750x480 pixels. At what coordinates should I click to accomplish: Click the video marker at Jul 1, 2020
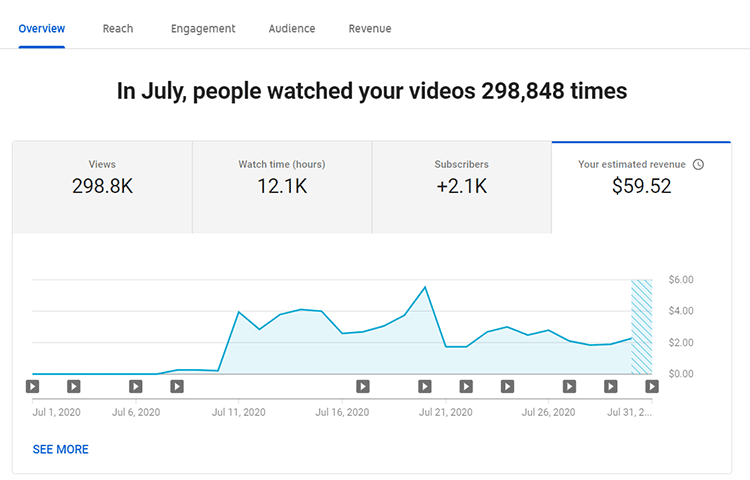tap(32, 386)
